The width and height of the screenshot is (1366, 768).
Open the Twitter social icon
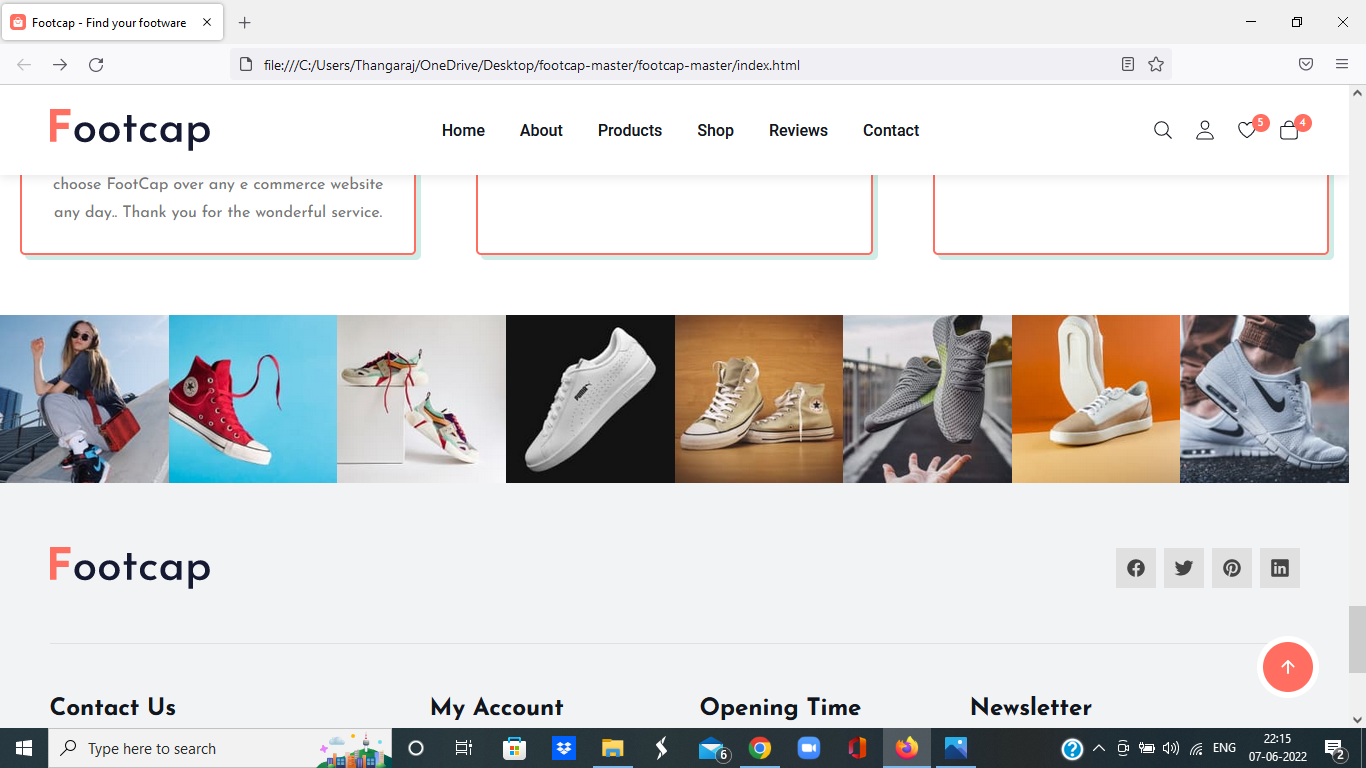point(1183,567)
